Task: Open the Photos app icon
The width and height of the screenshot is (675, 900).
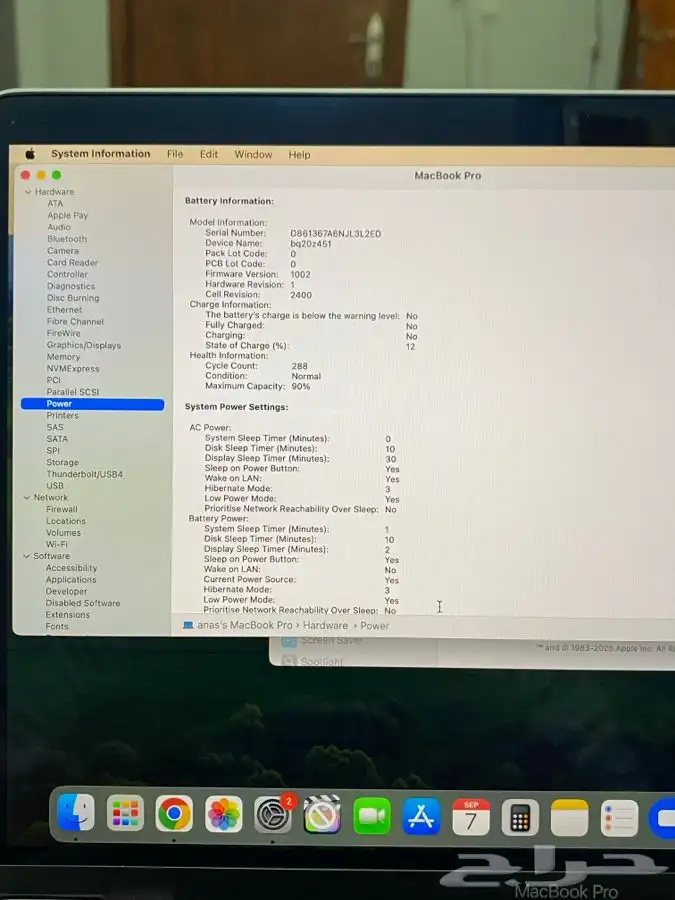Action: 223,814
